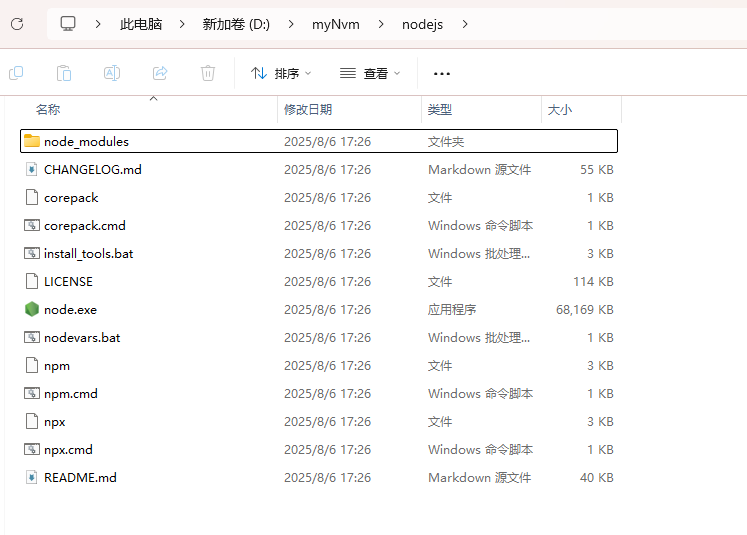This screenshot has width=747, height=535.
Task: Select the install_tools.bat file name
Action: click(88, 253)
